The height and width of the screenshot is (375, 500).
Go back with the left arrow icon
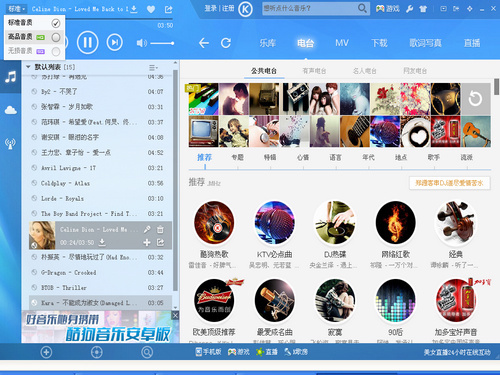click(x=204, y=43)
